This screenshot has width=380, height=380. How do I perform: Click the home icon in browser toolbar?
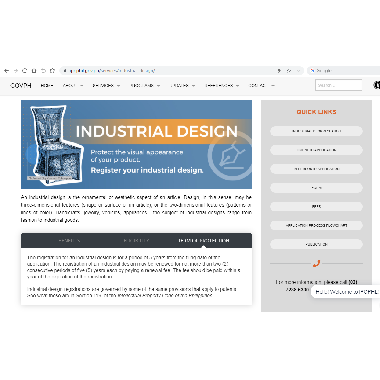tap(52, 71)
